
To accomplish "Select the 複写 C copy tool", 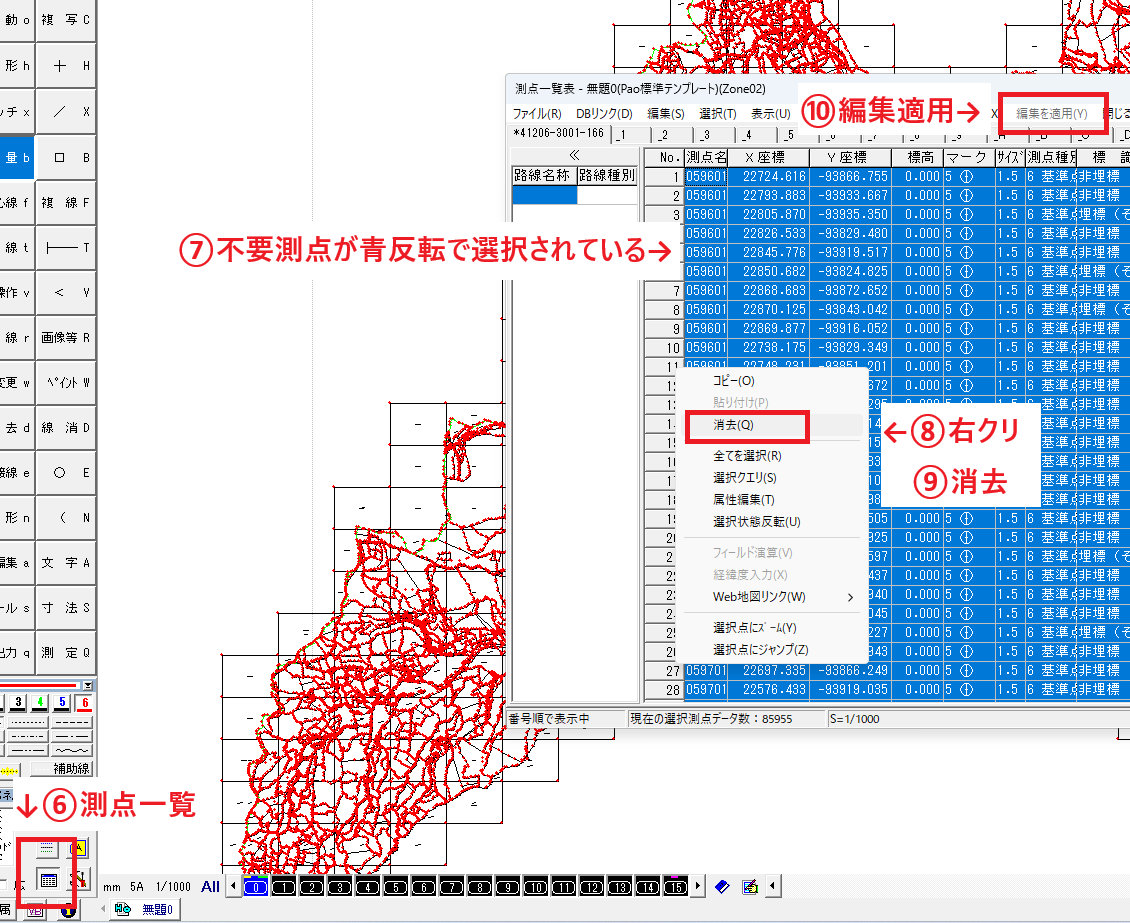I will point(66,20).
